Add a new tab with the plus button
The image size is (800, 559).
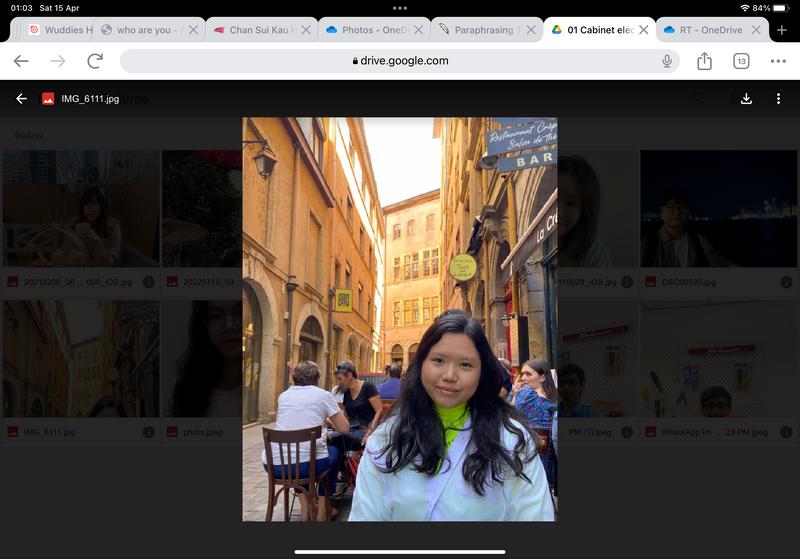click(x=782, y=30)
